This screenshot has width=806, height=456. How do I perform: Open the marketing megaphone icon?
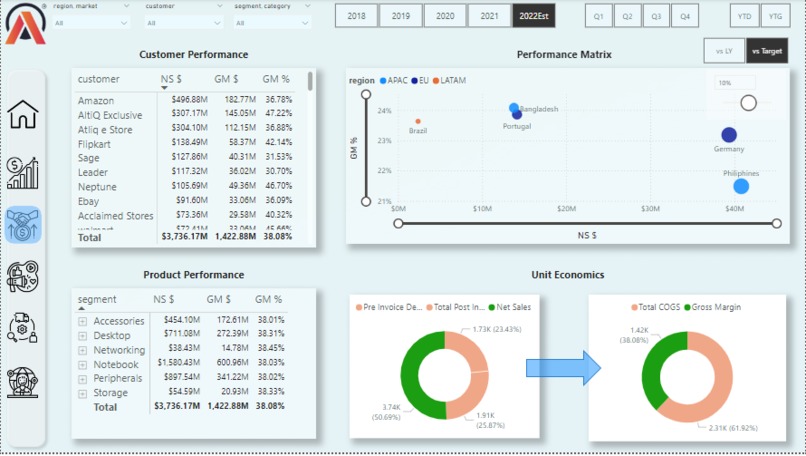[23, 277]
